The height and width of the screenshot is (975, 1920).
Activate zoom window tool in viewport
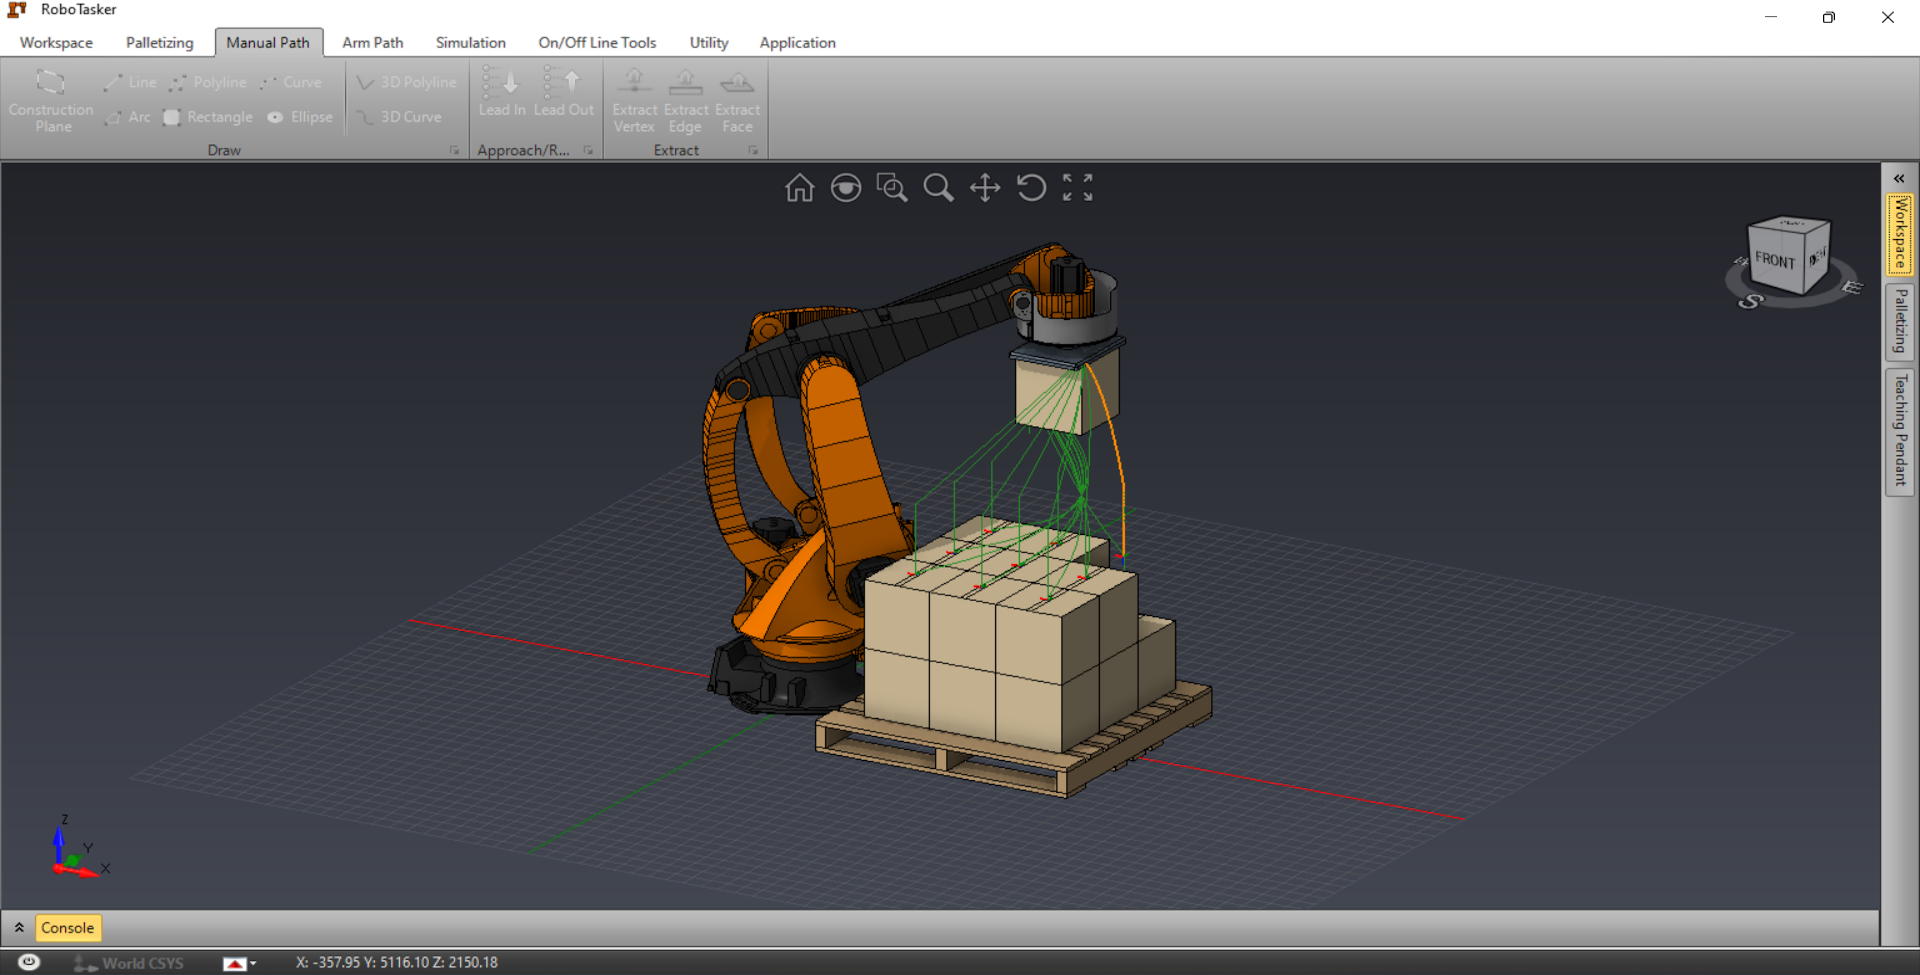click(892, 187)
